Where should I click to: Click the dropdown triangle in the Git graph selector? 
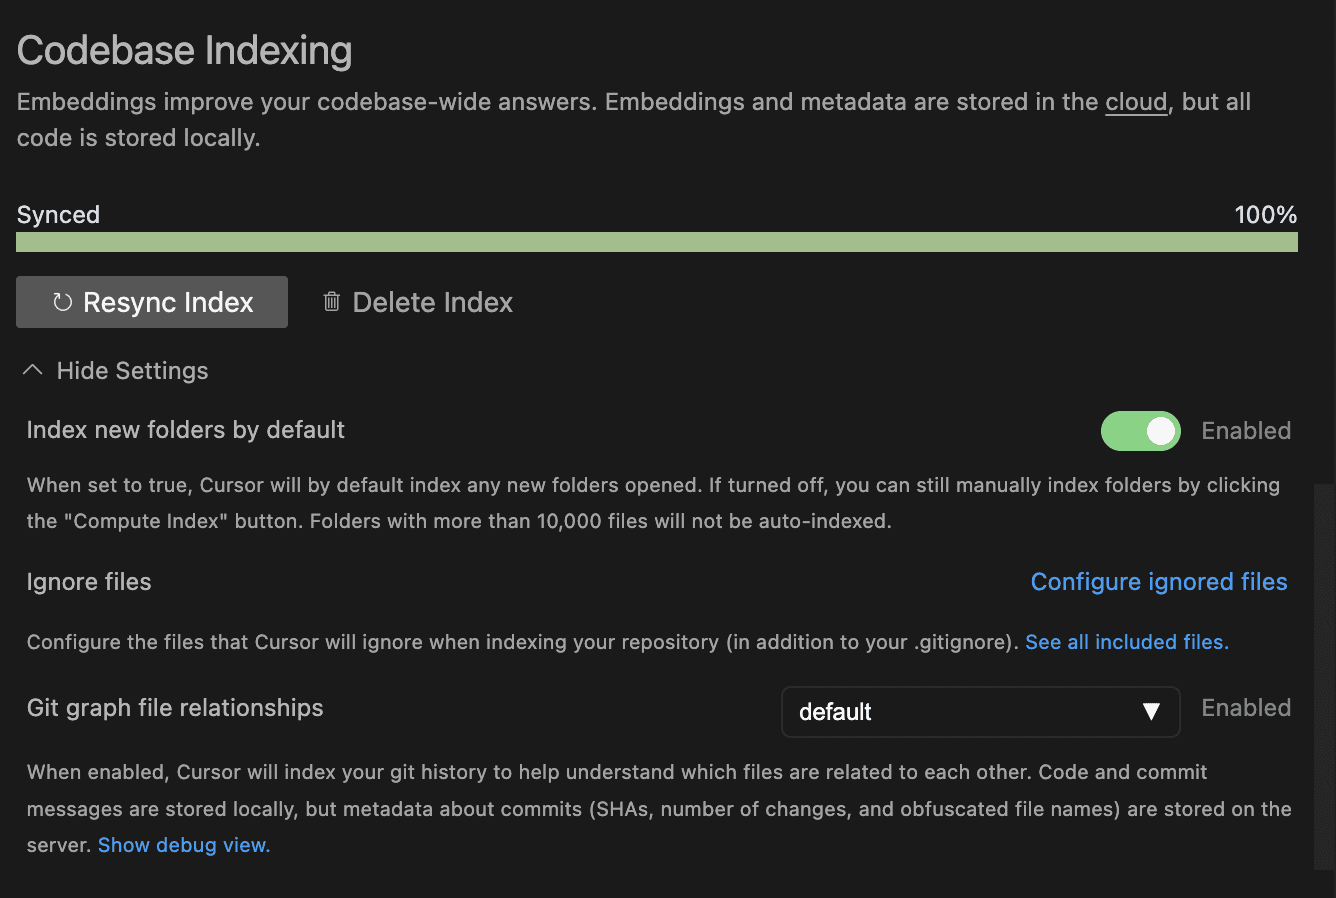(x=1149, y=712)
